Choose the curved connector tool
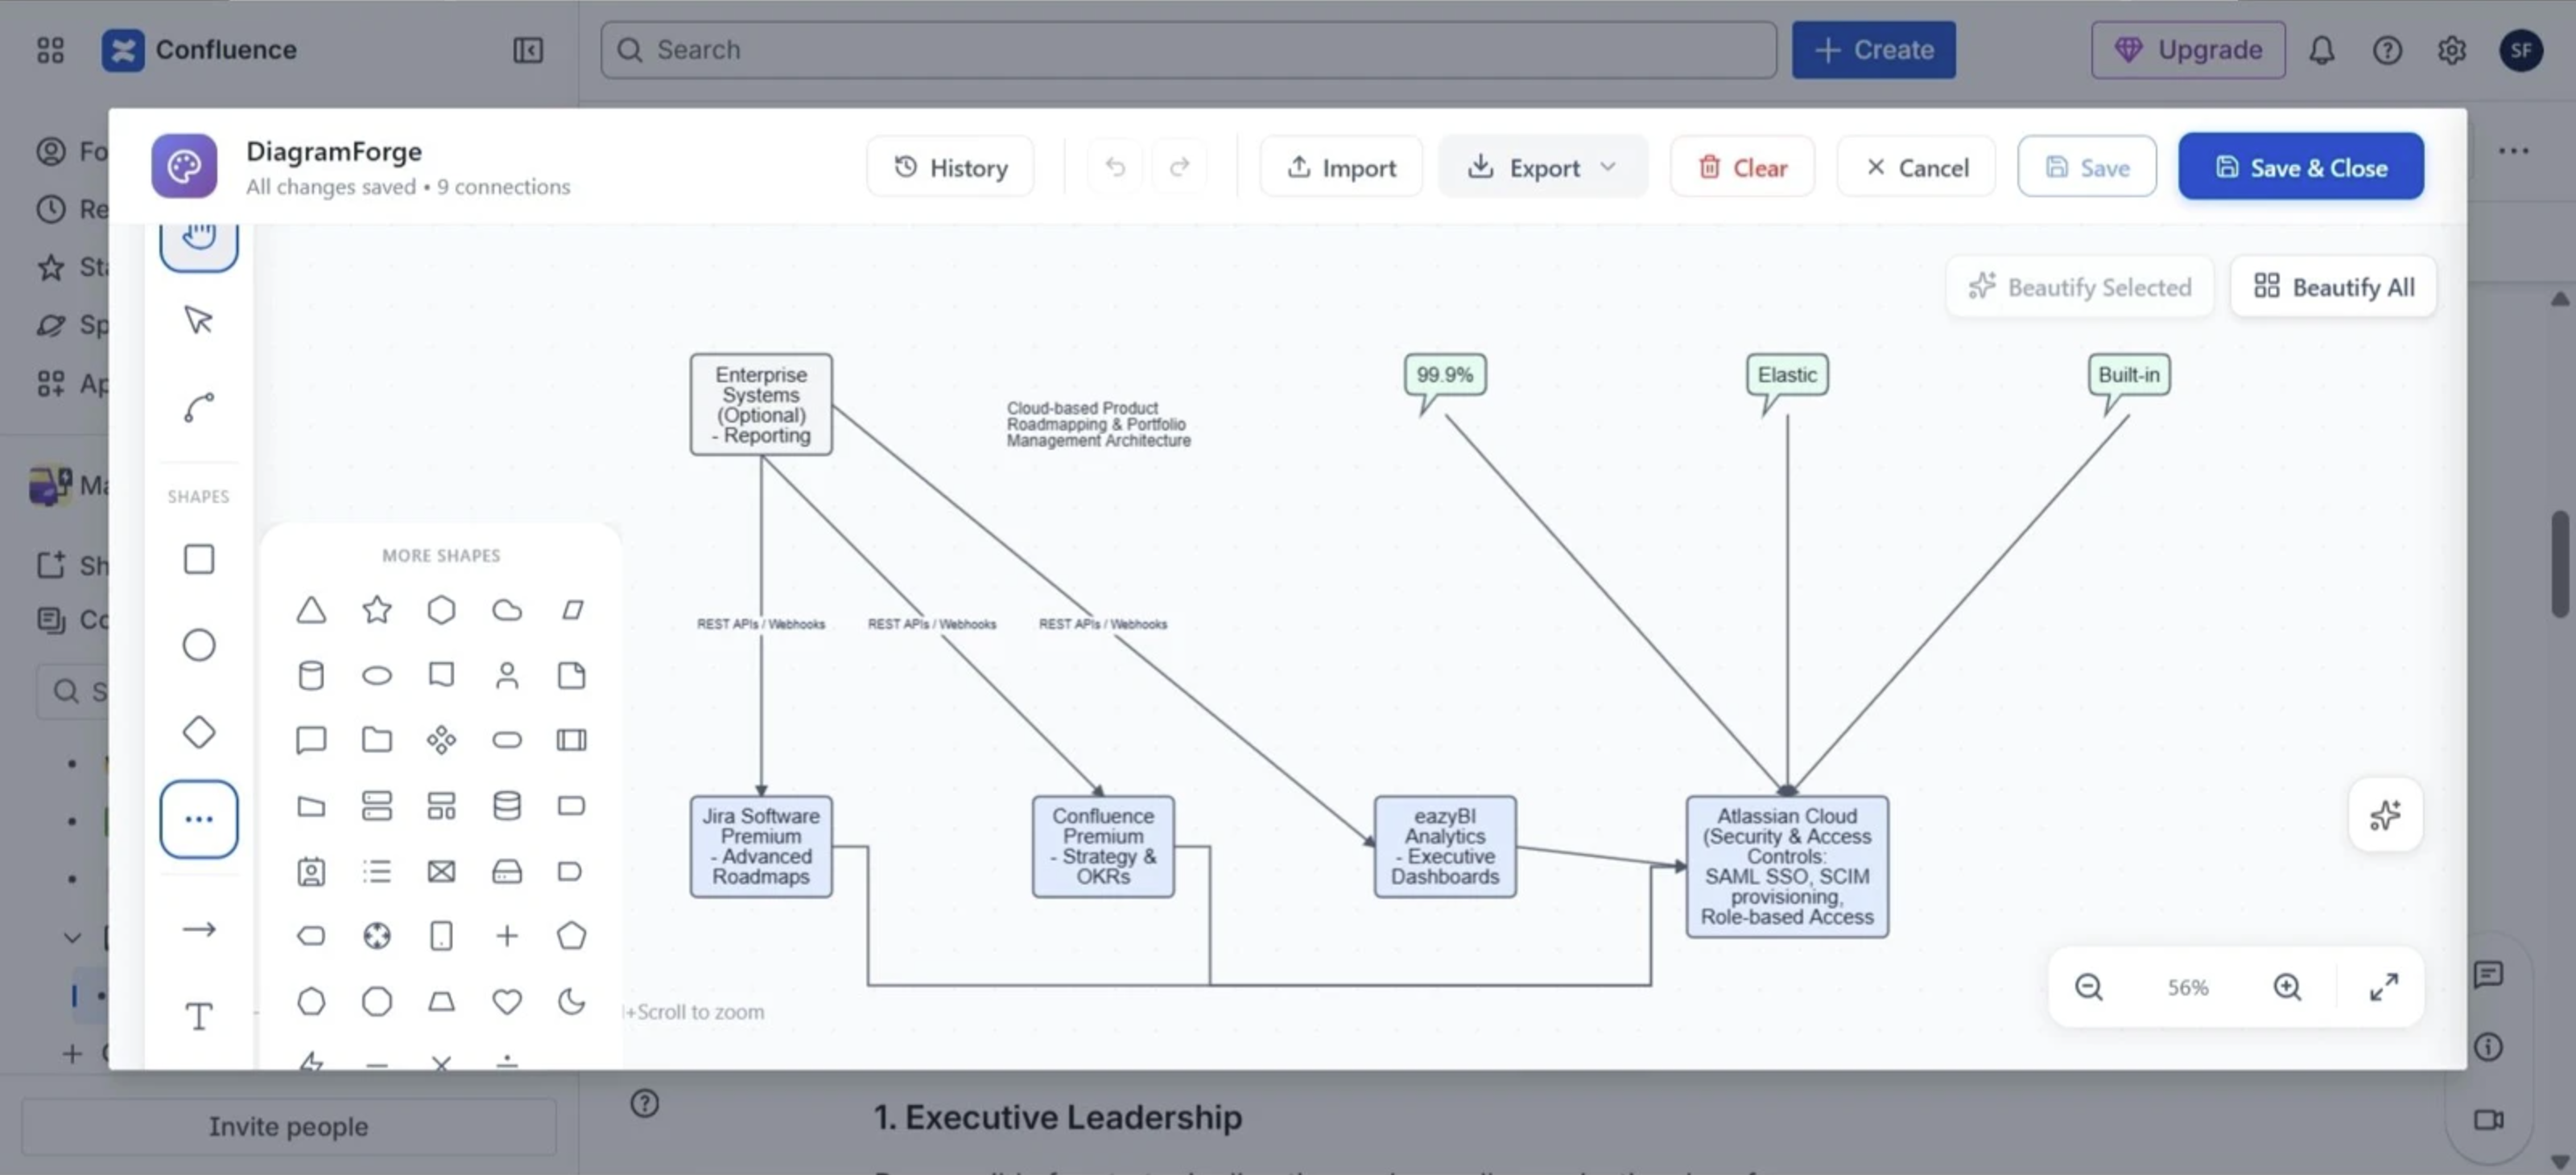 199,407
